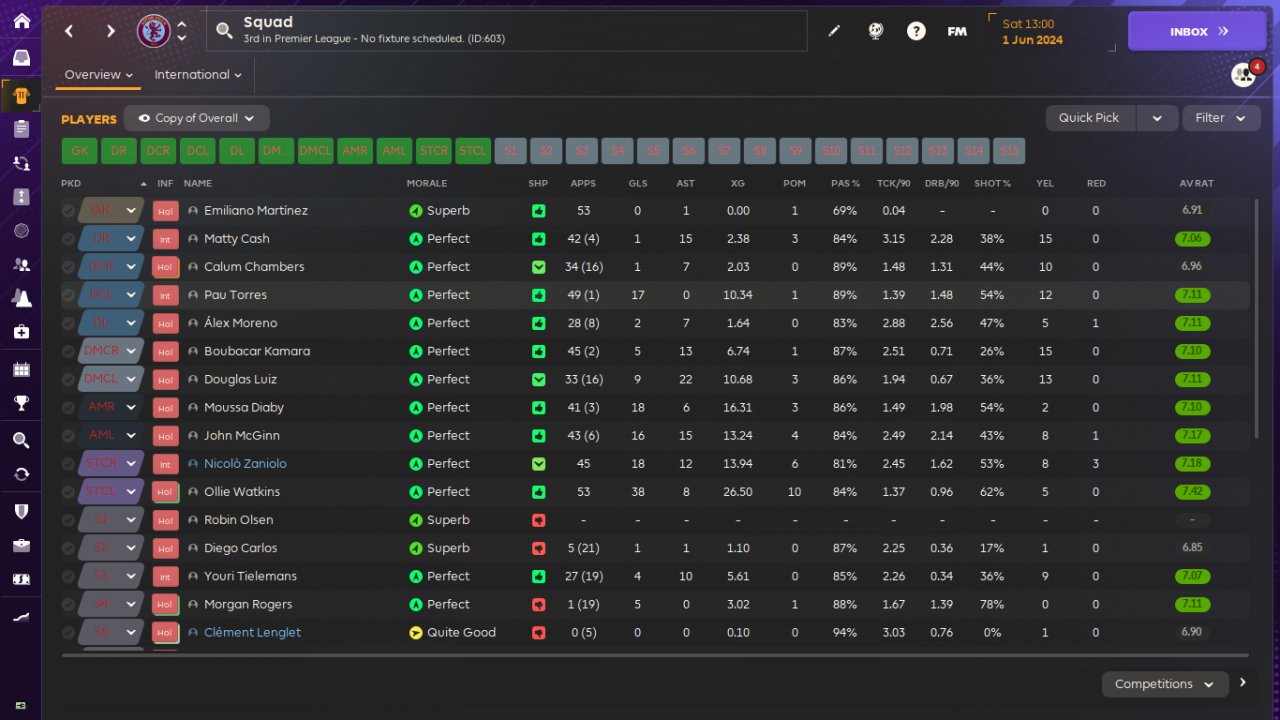
Task: Open the Competitions dropdown
Action: [1165, 684]
